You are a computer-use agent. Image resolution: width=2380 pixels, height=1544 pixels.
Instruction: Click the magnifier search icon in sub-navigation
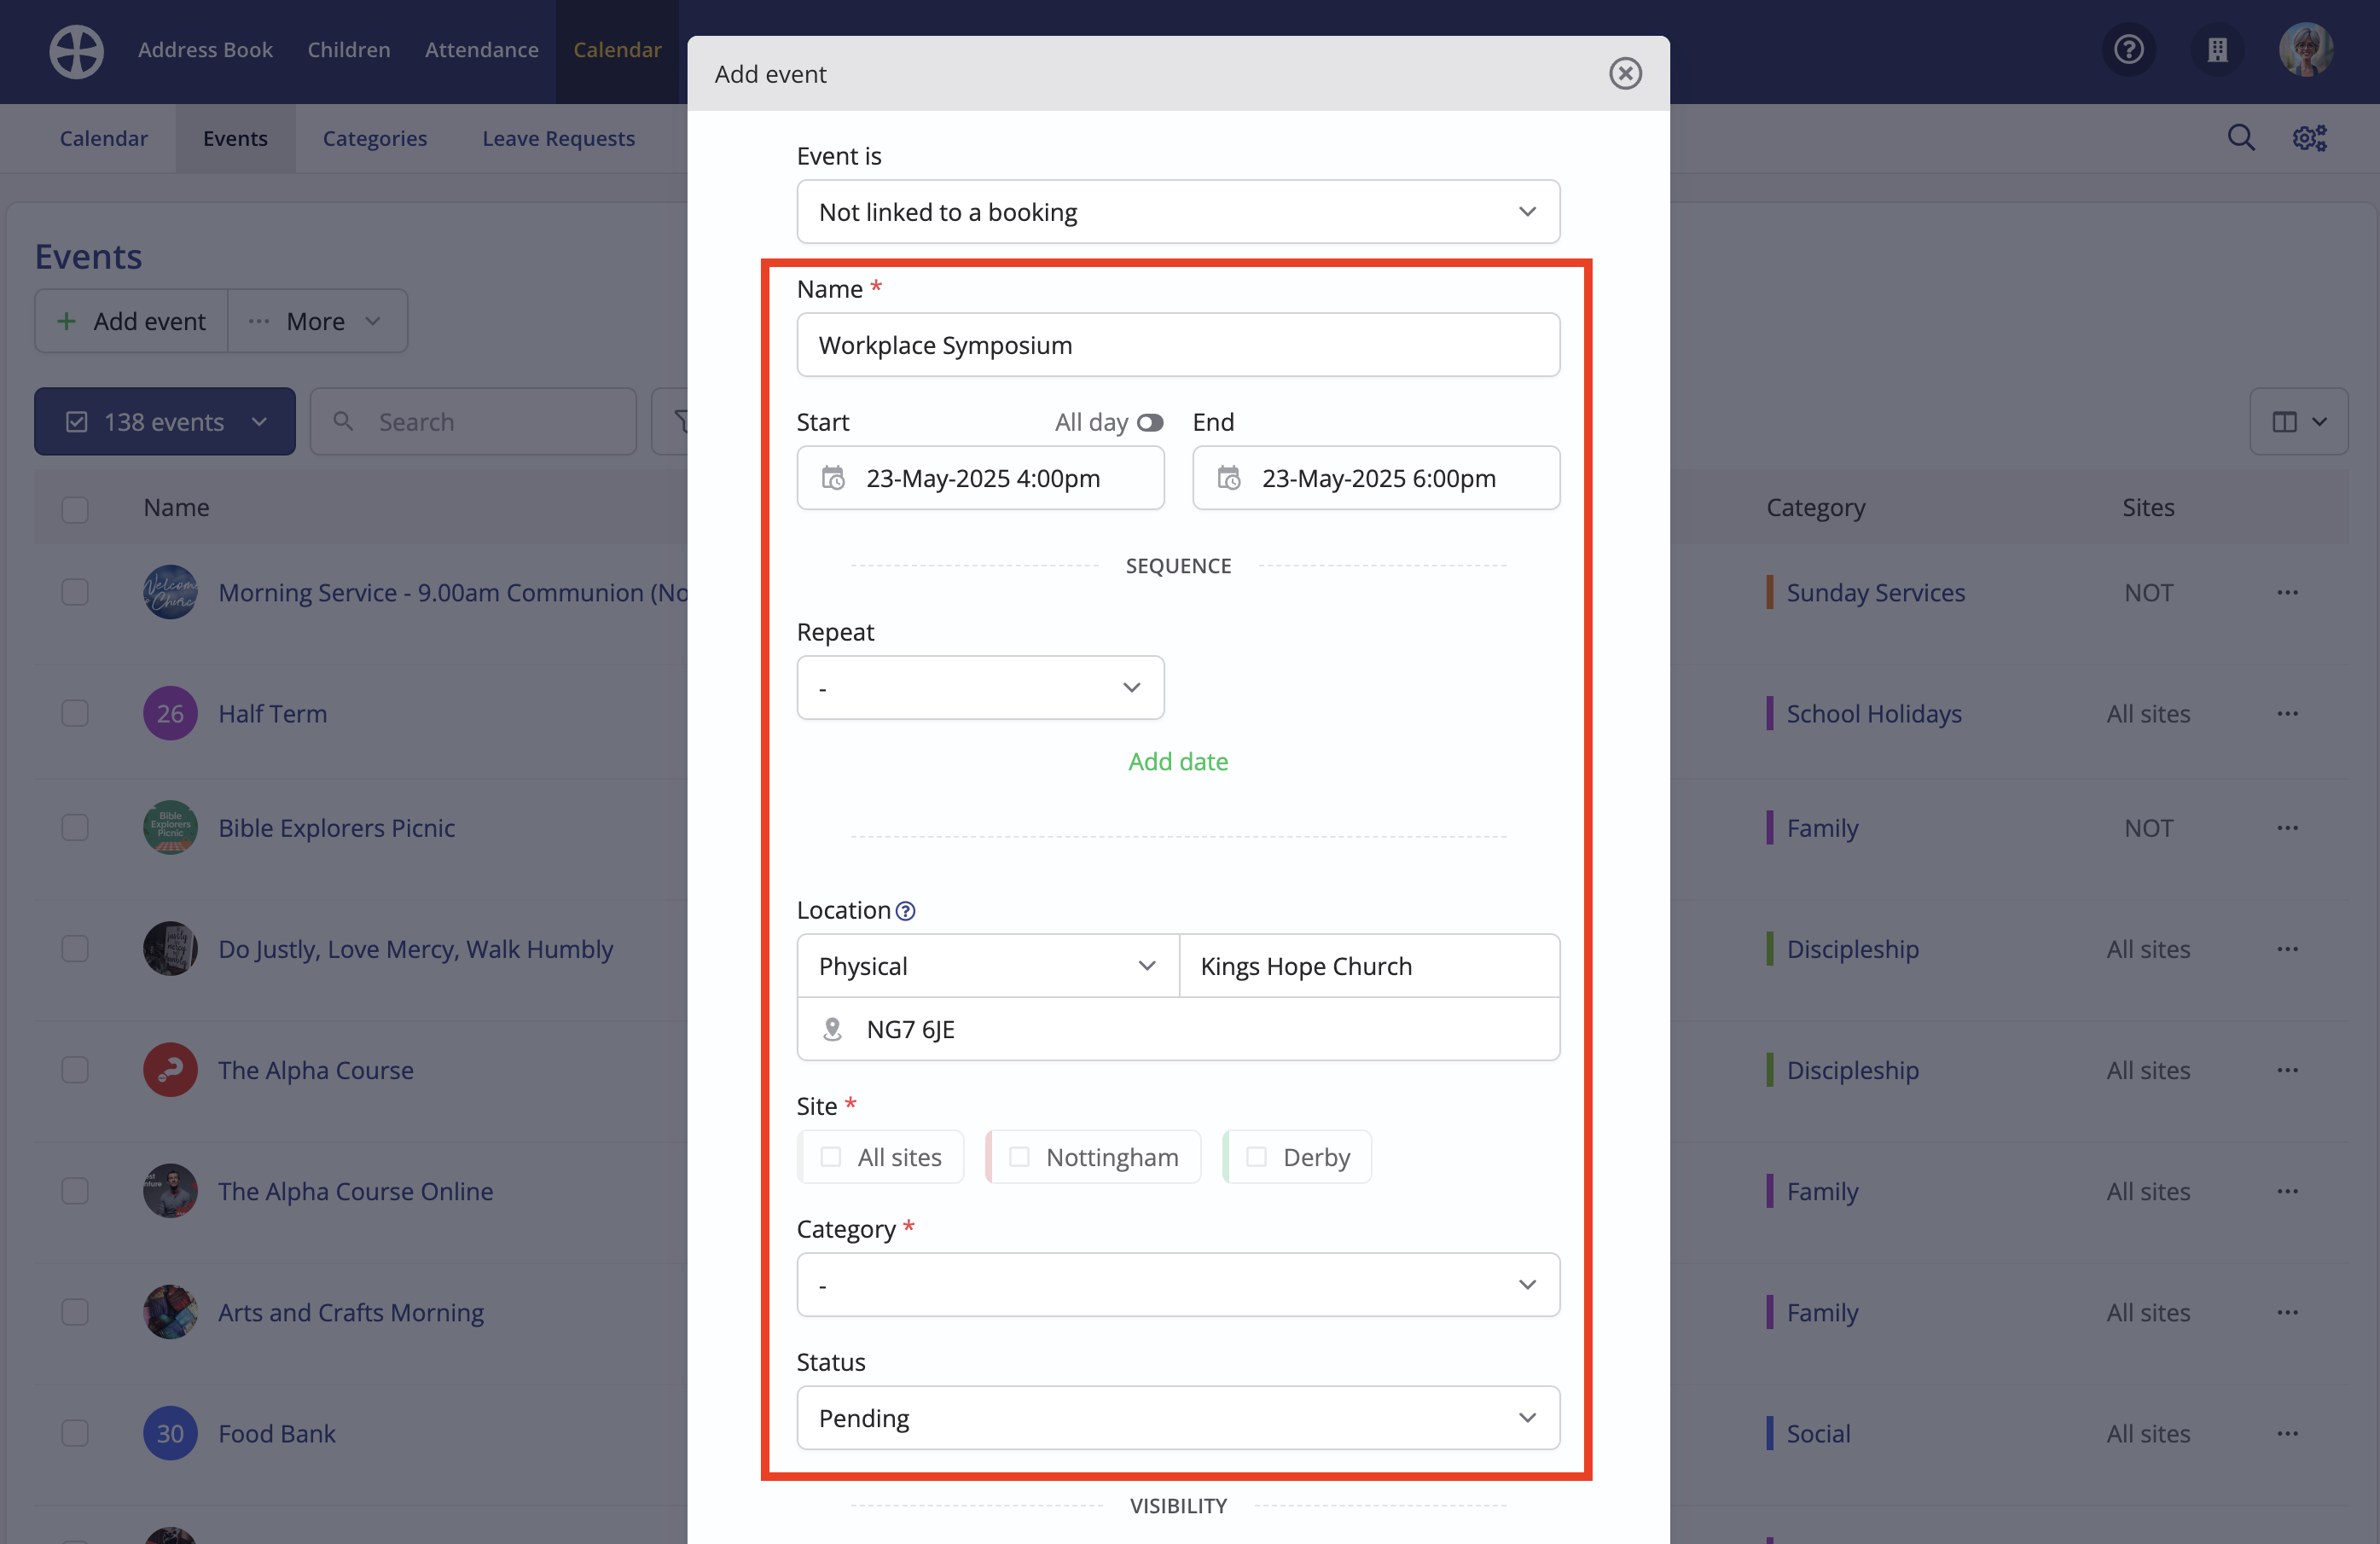2241,138
